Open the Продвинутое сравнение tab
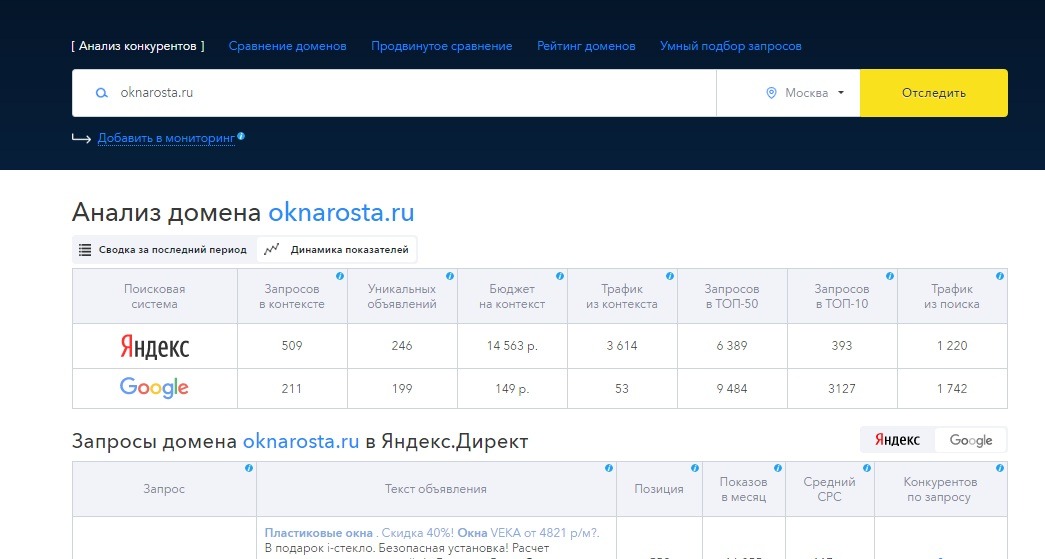 coord(441,46)
